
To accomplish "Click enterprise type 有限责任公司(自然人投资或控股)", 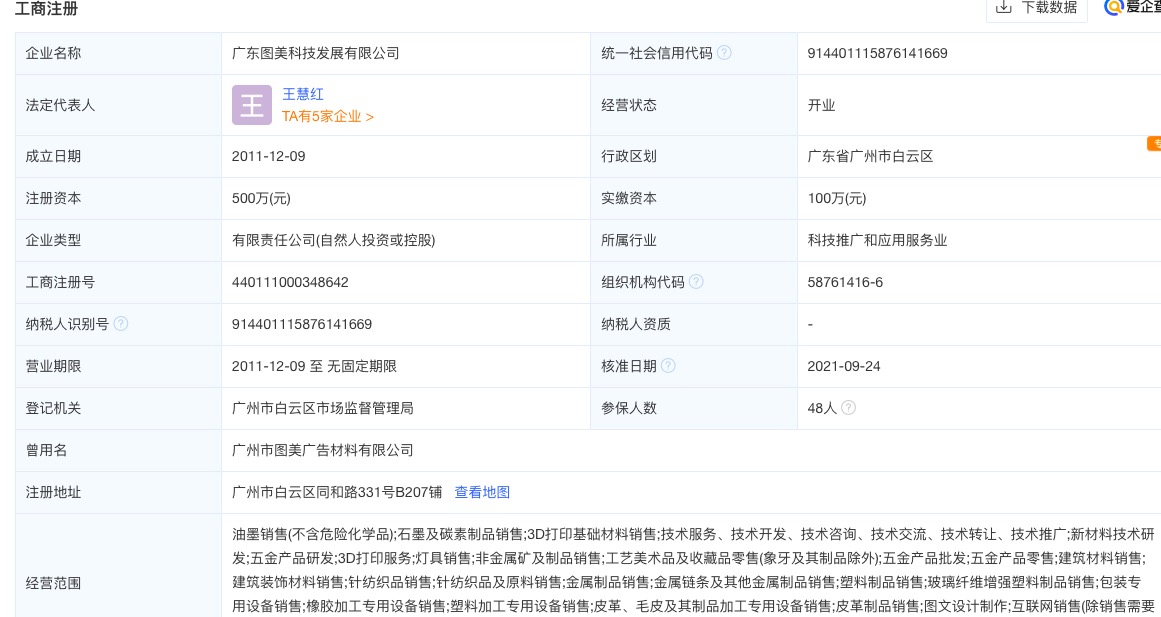I will [334, 240].
